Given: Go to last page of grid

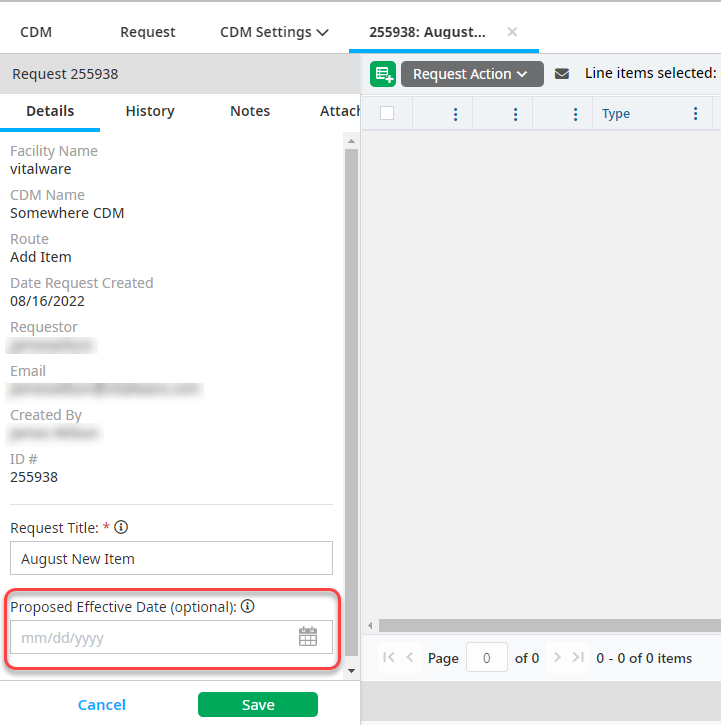Looking at the screenshot, I should [x=578, y=657].
